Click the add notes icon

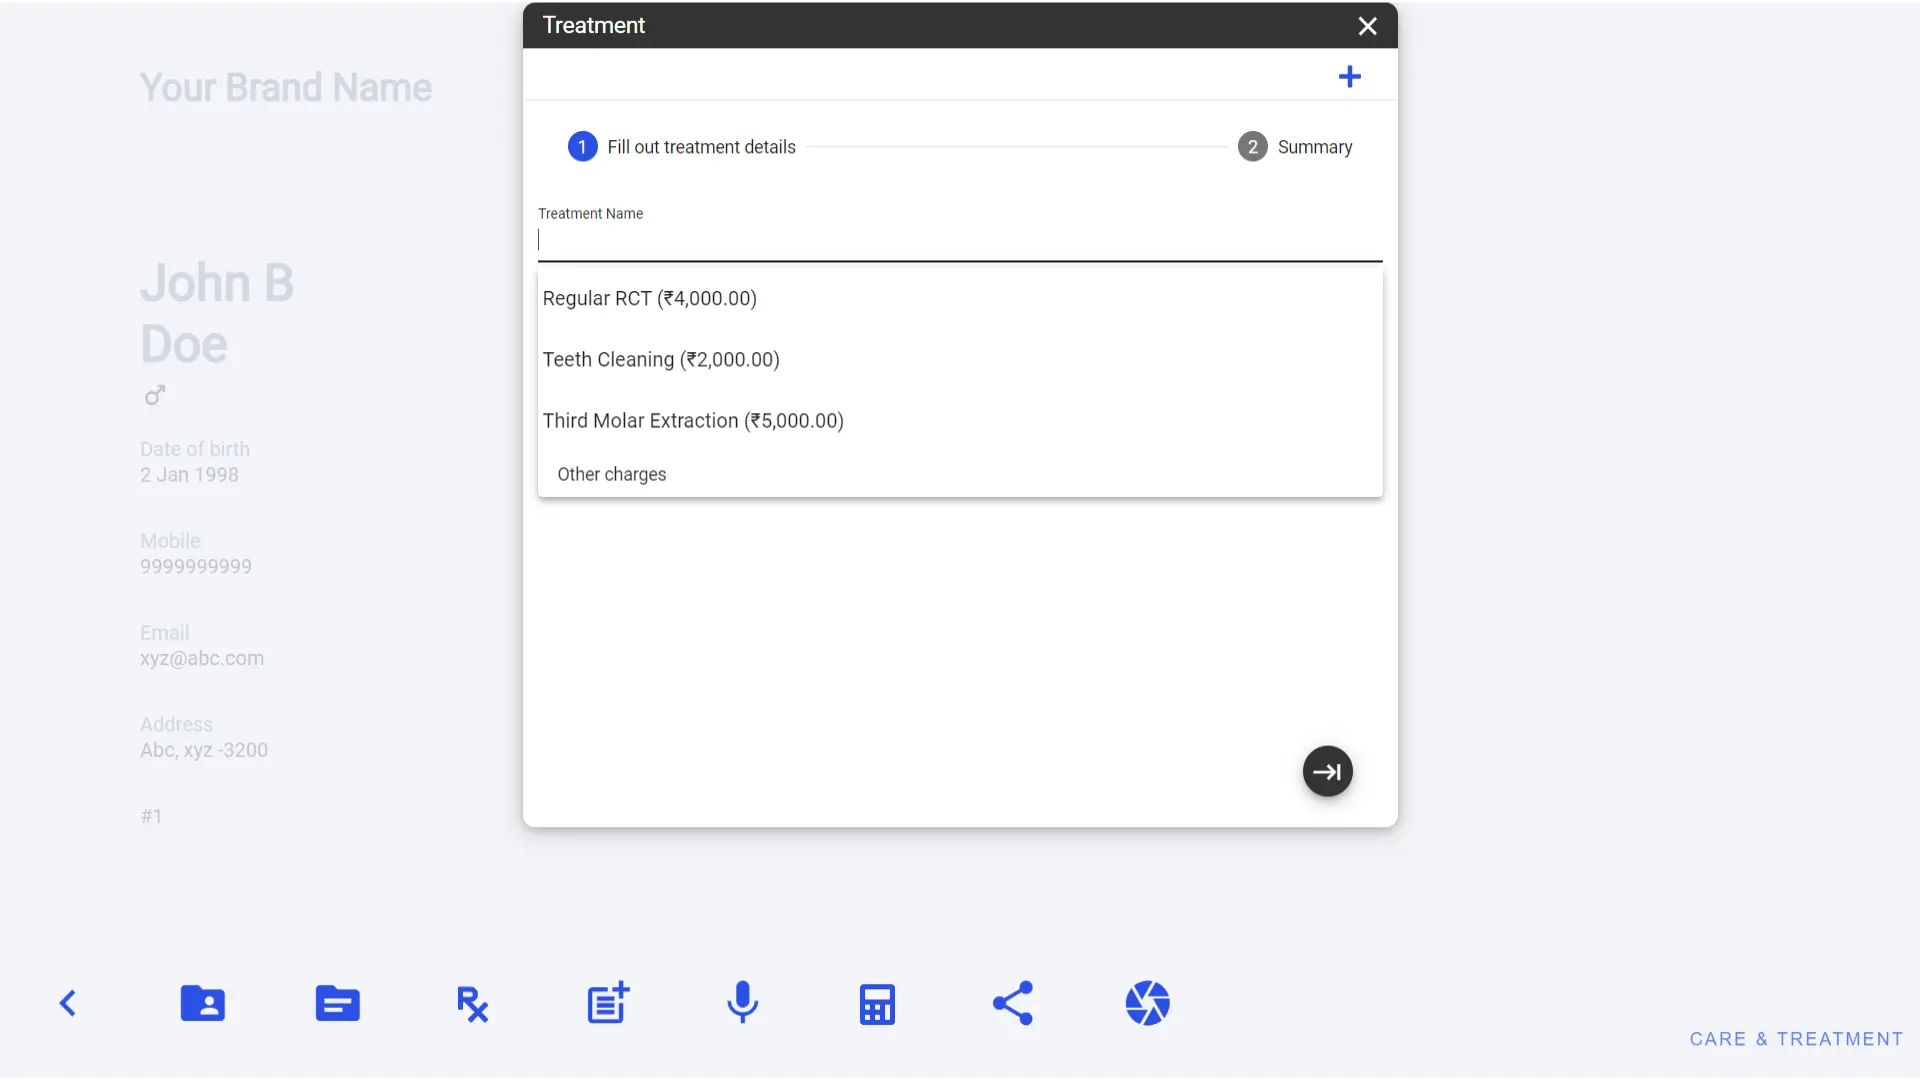pos(607,1002)
